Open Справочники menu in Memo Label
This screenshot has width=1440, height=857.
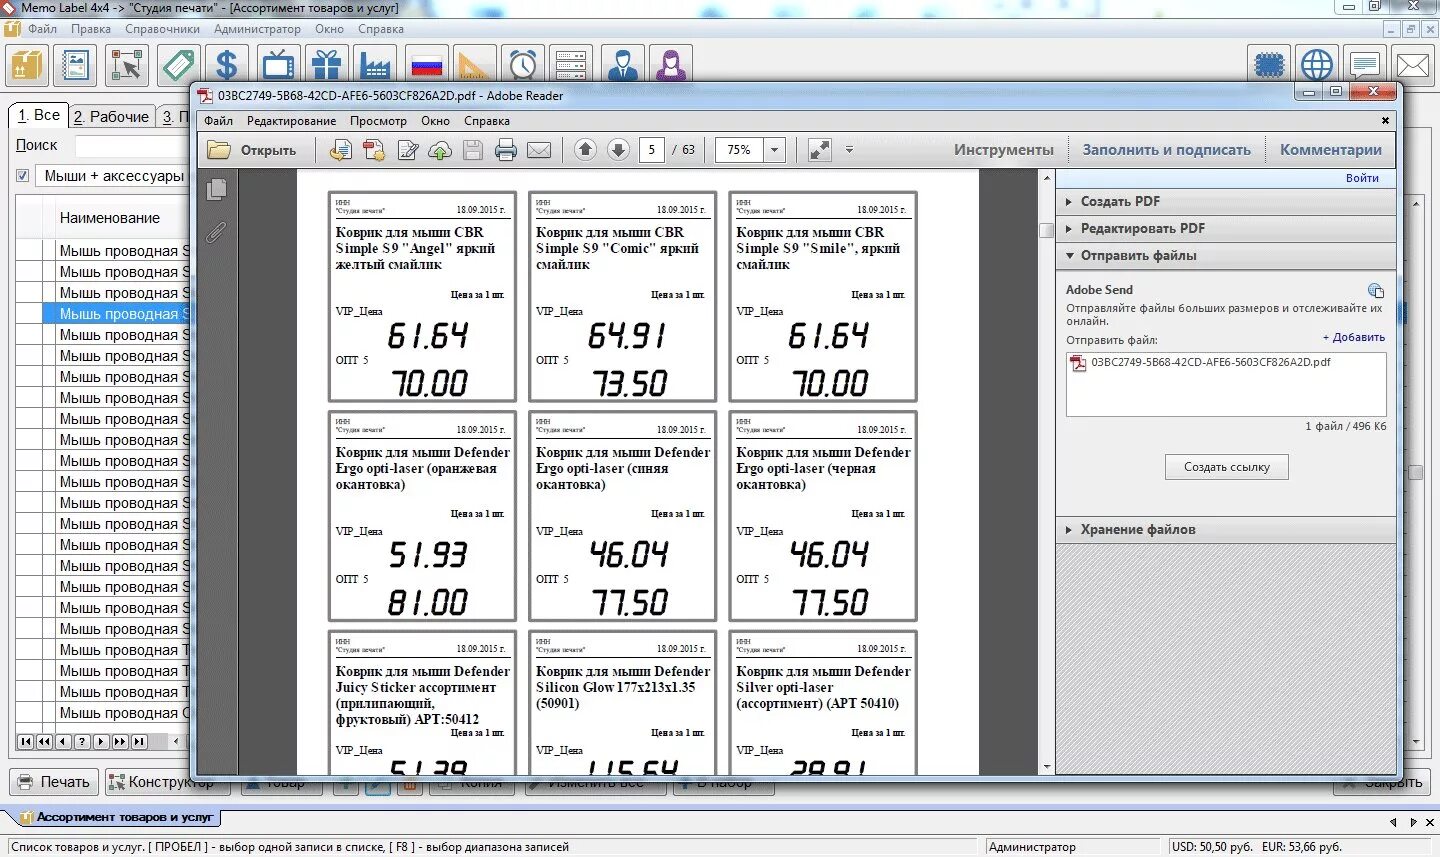tap(162, 29)
